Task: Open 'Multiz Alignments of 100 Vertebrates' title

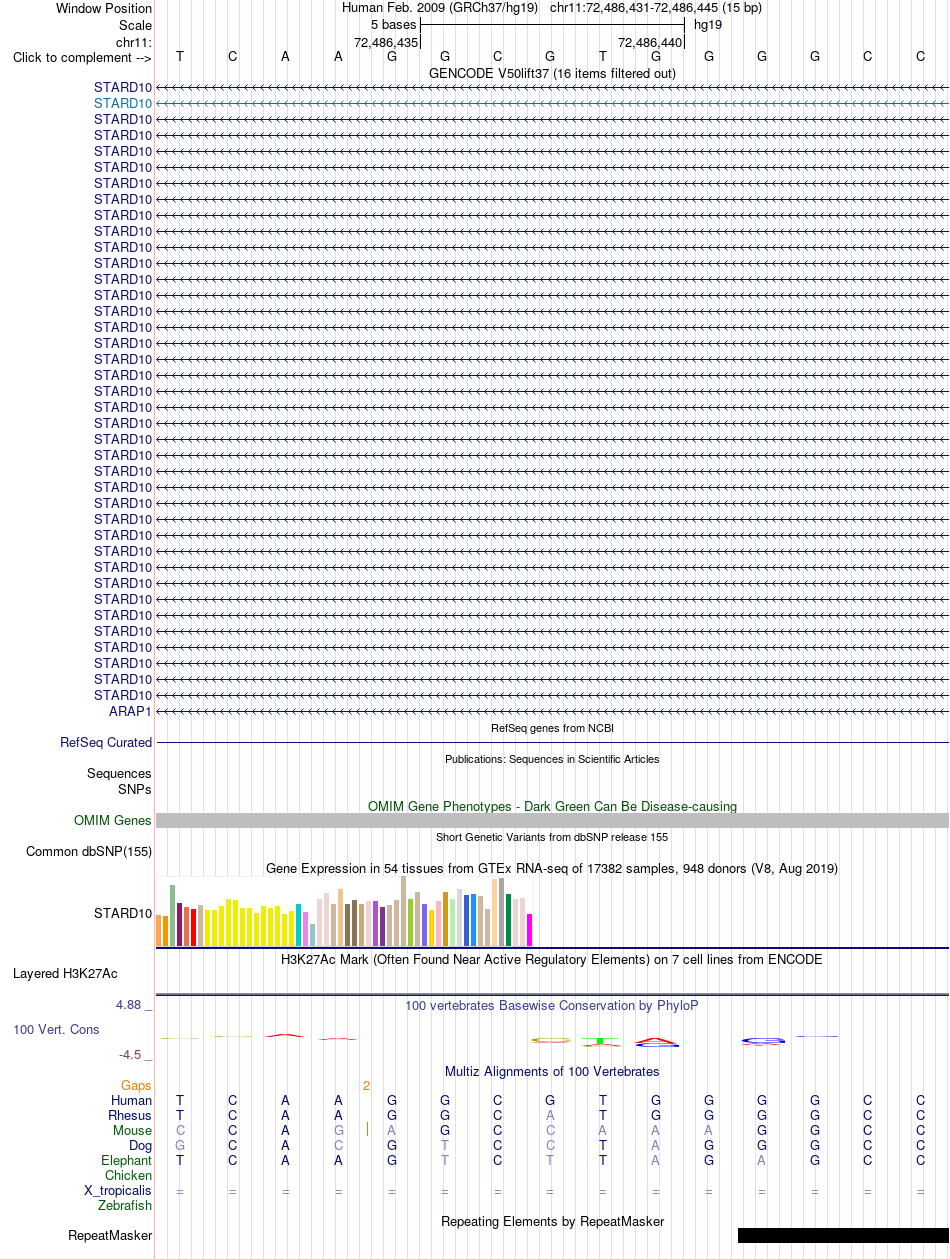Action: click(552, 1071)
